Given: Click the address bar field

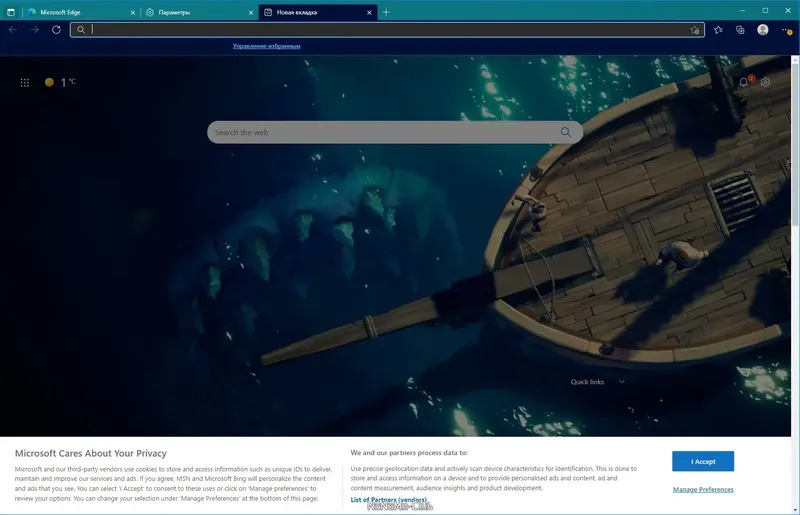Looking at the screenshot, I should pos(387,30).
